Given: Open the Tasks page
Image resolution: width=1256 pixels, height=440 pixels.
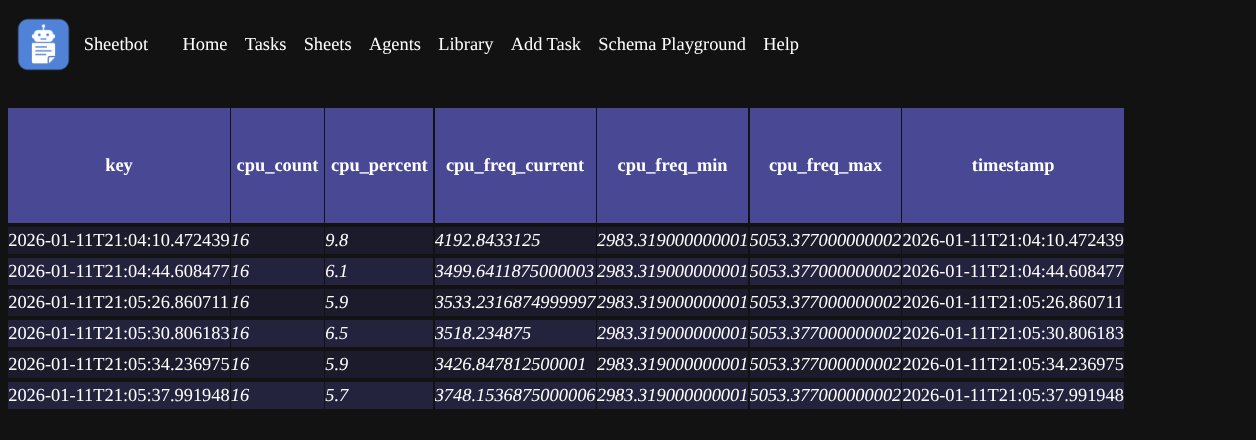Looking at the screenshot, I should pyautogui.click(x=265, y=44).
